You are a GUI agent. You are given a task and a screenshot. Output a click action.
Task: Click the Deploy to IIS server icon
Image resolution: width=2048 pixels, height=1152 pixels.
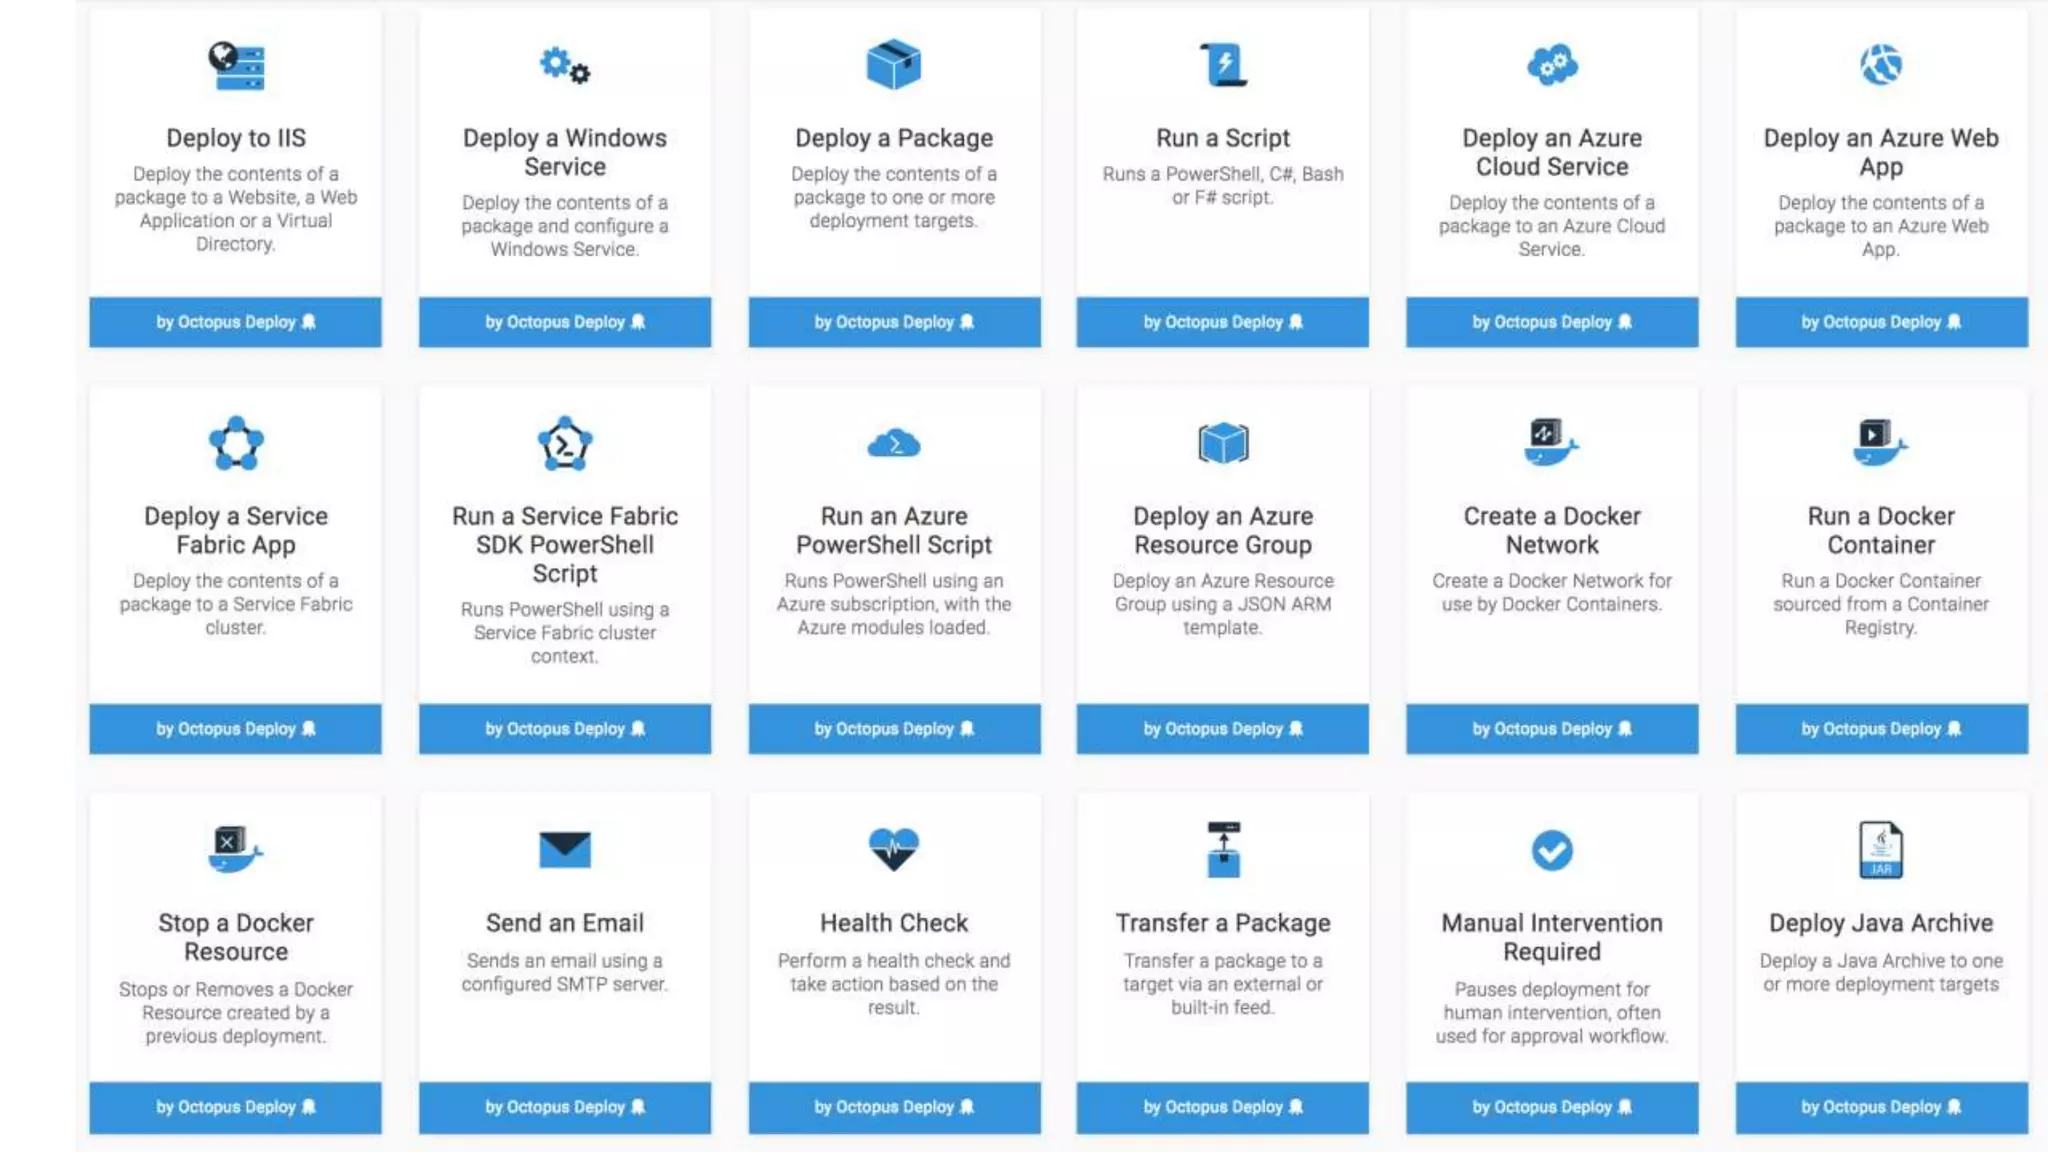[236, 66]
